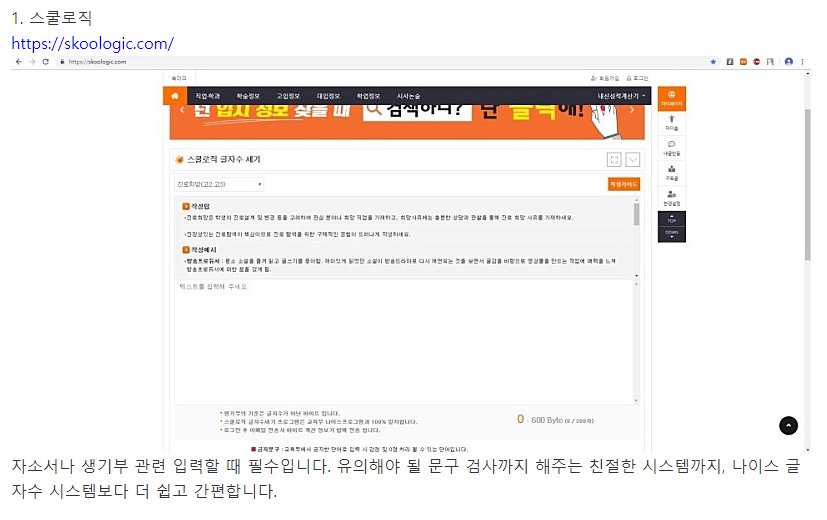827x520 pixels.
Task: Click the browser page vertical scrollbar
Action: 807,185
